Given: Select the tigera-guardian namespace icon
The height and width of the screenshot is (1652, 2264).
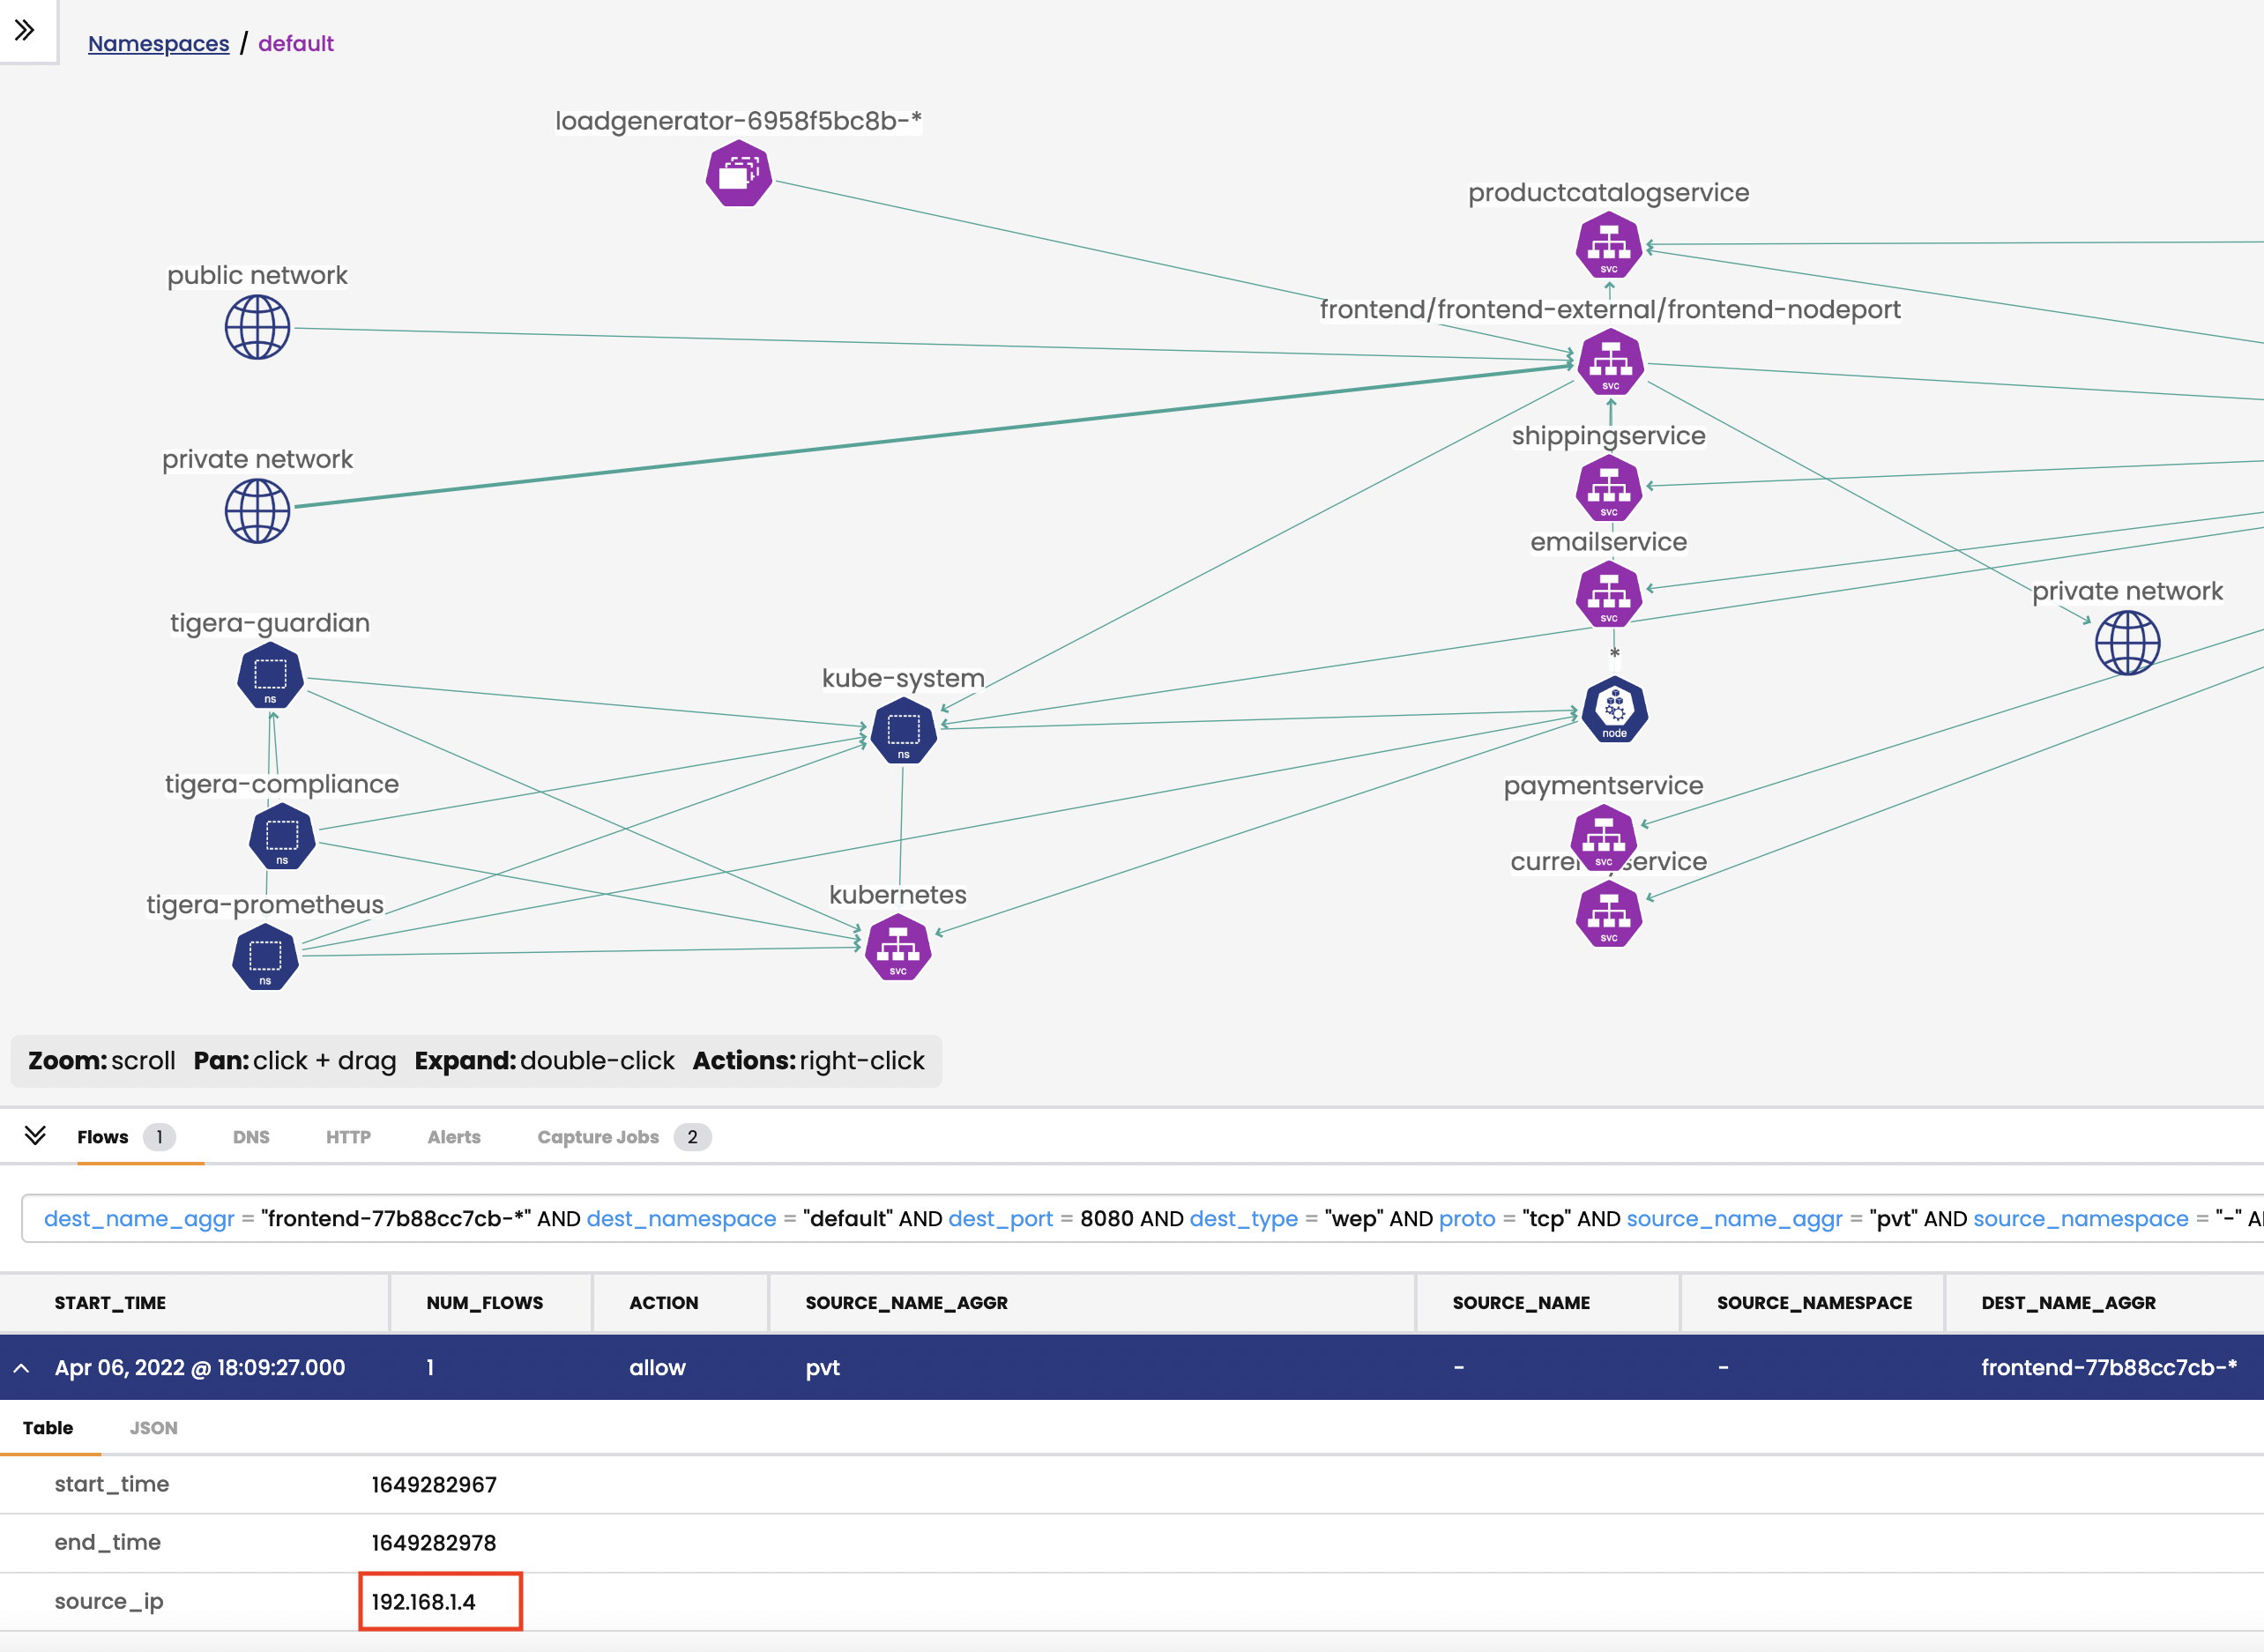Looking at the screenshot, I should click(x=270, y=676).
